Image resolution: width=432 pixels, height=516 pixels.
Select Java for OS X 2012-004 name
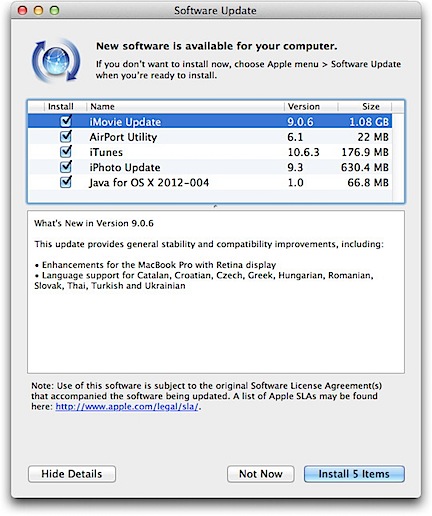coord(149,183)
